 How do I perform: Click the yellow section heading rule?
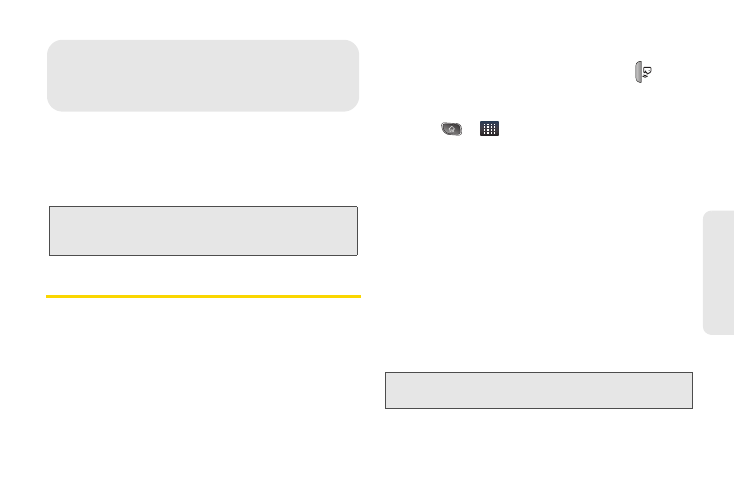tap(203, 296)
